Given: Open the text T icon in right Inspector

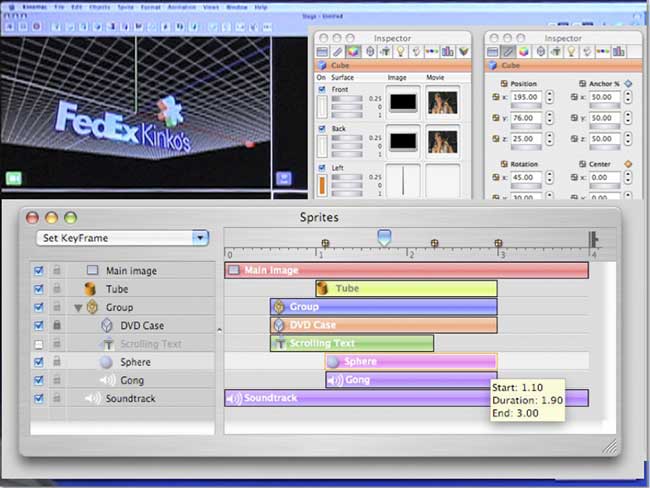Looking at the screenshot, I should point(556,51).
